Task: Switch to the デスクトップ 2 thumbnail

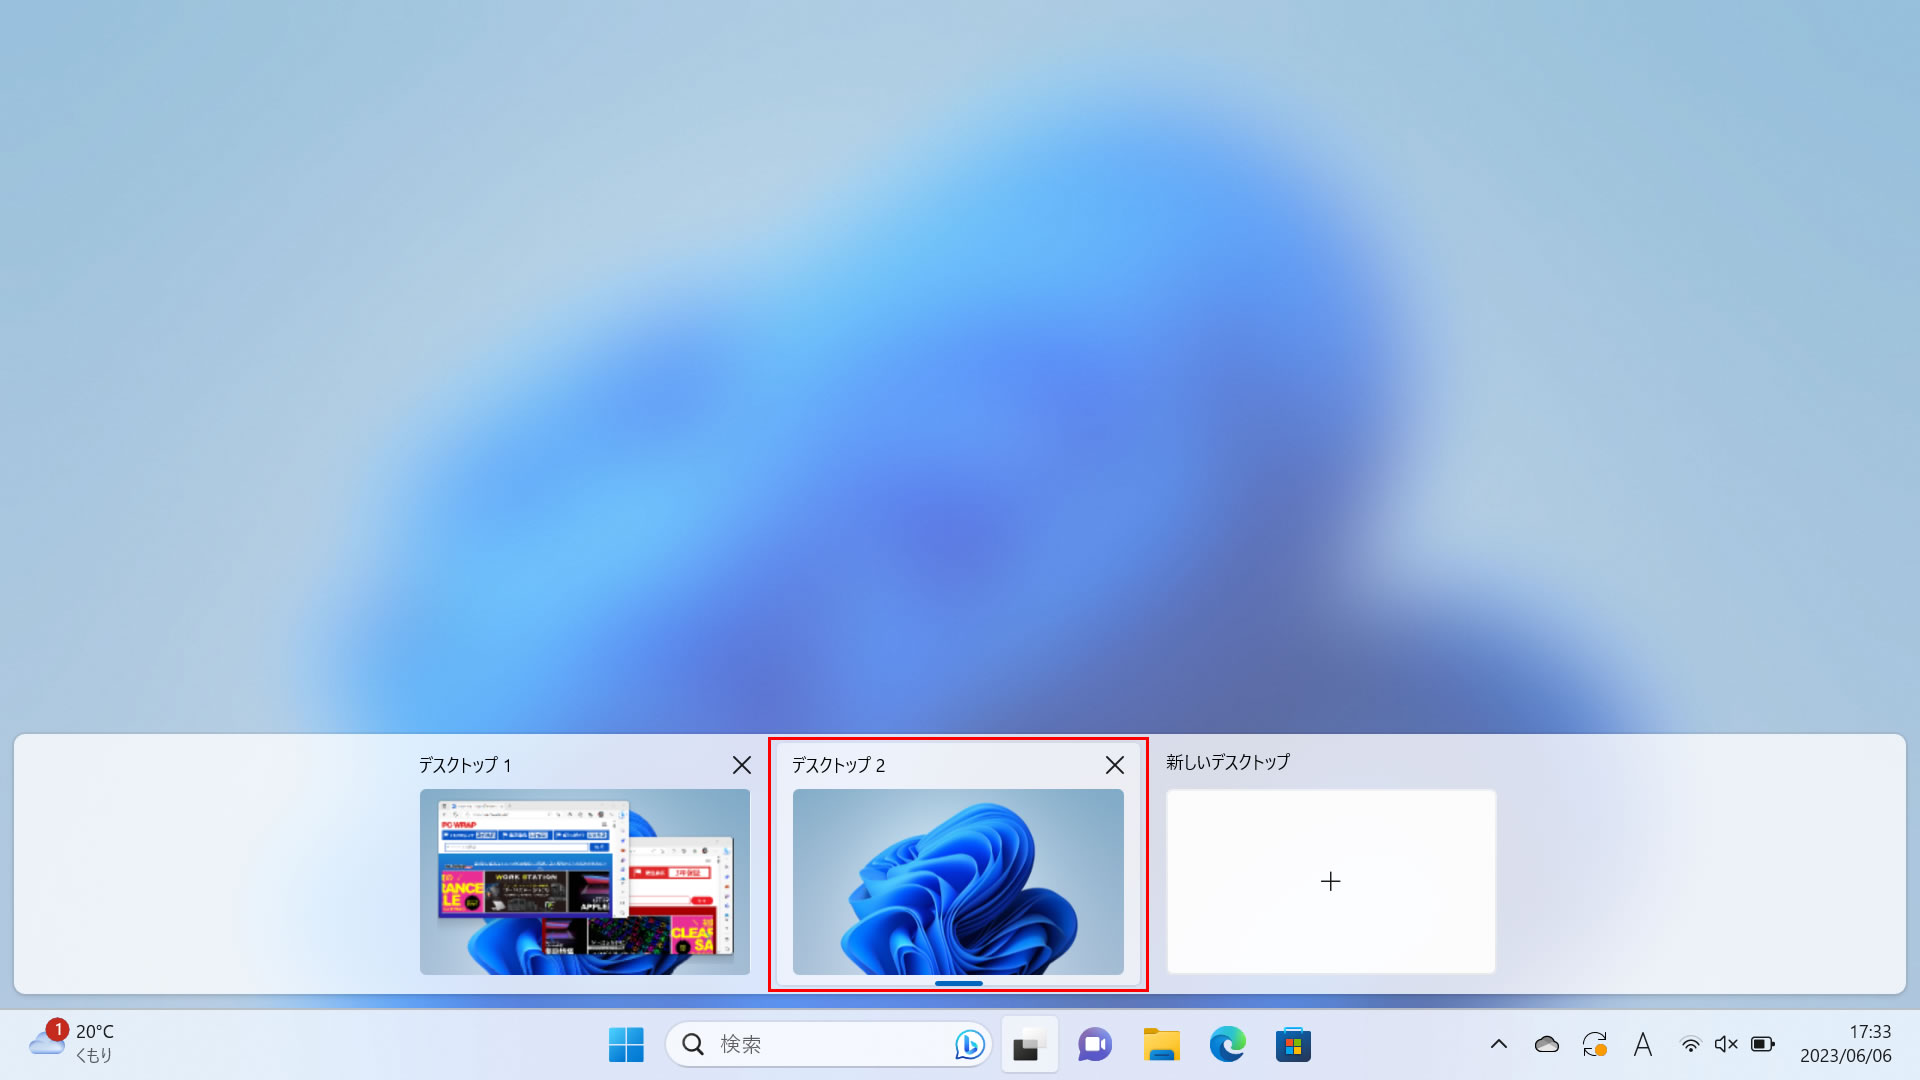Action: 958,882
